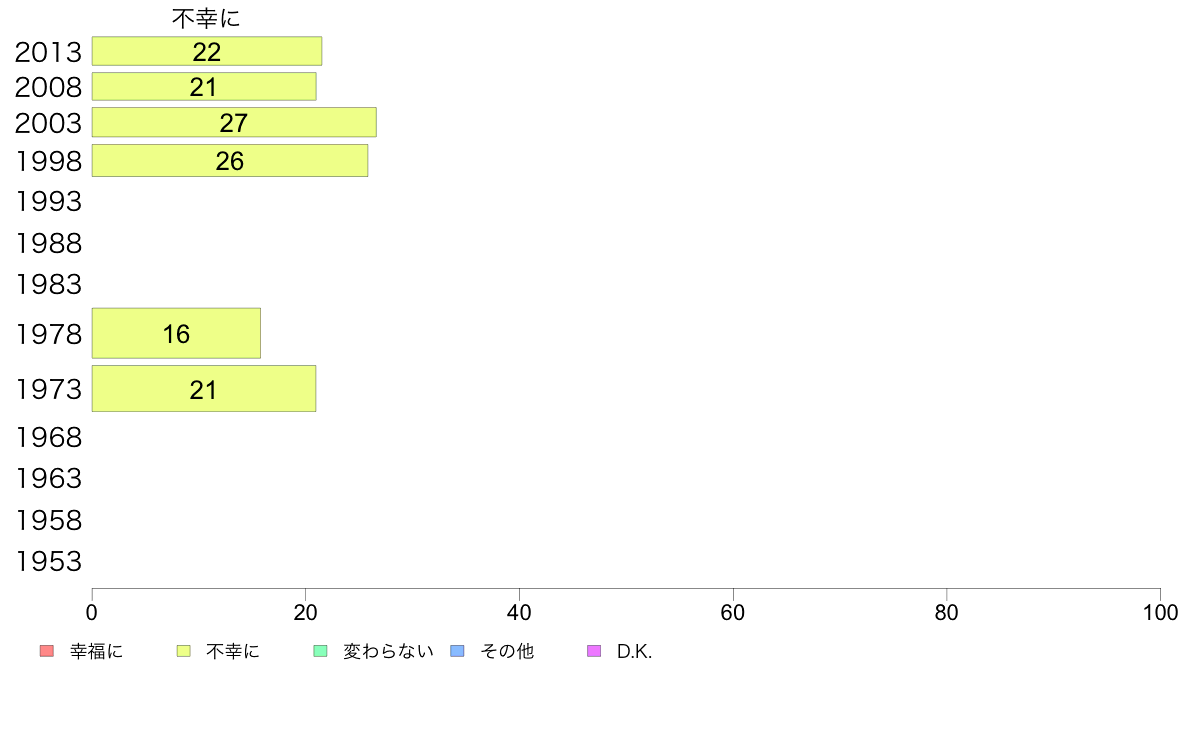Click the green 変わらない legend swatch
The image size is (1188, 736).
(x=320, y=651)
